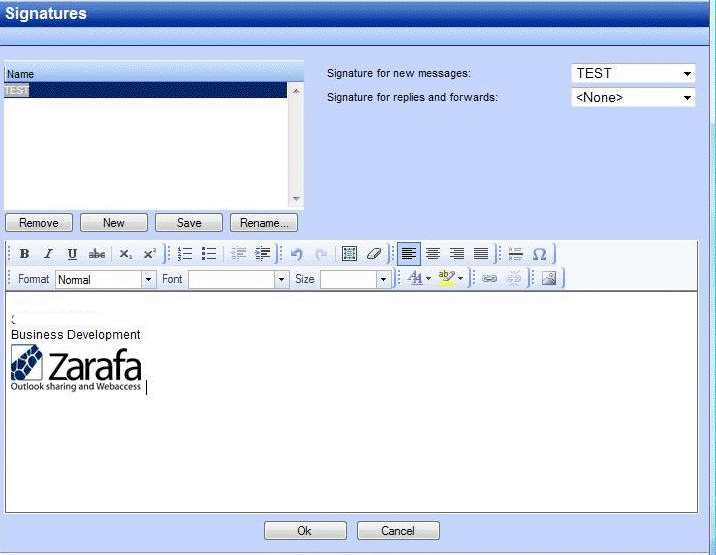This screenshot has height=555, width=716.
Task: Select the TEST signature in the list
Action: point(17,90)
